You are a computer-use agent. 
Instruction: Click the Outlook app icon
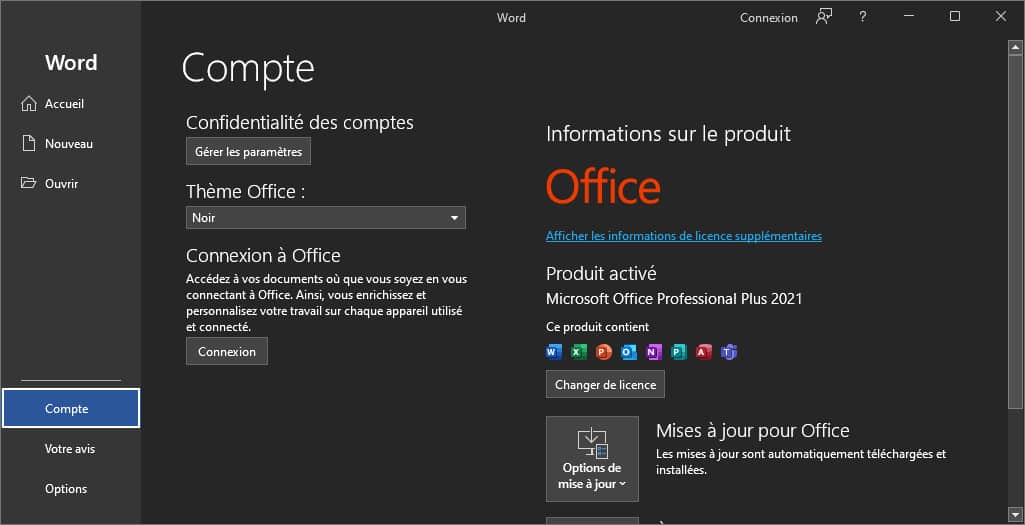coord(628,352)
